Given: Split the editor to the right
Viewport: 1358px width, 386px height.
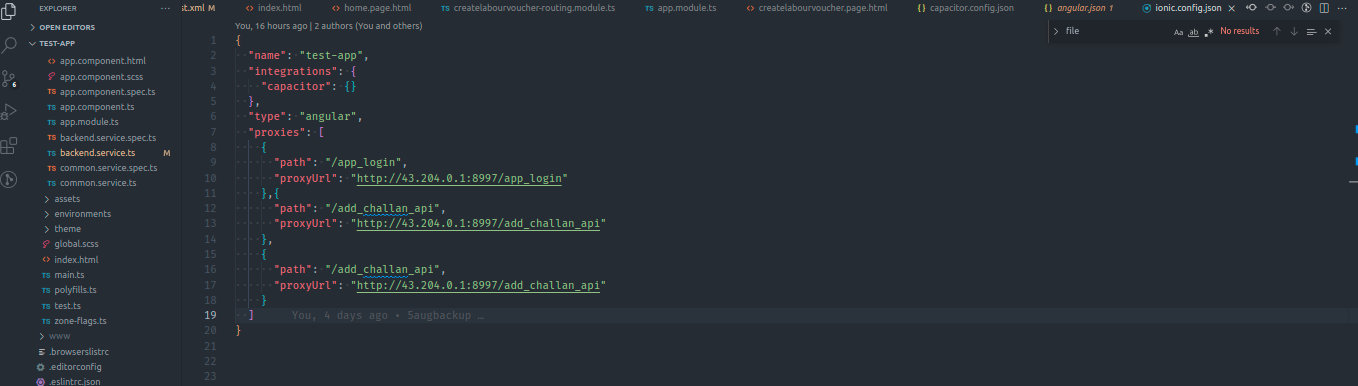Looking at the screenshot, I should pyautogui.click(x=1324, y=8).
